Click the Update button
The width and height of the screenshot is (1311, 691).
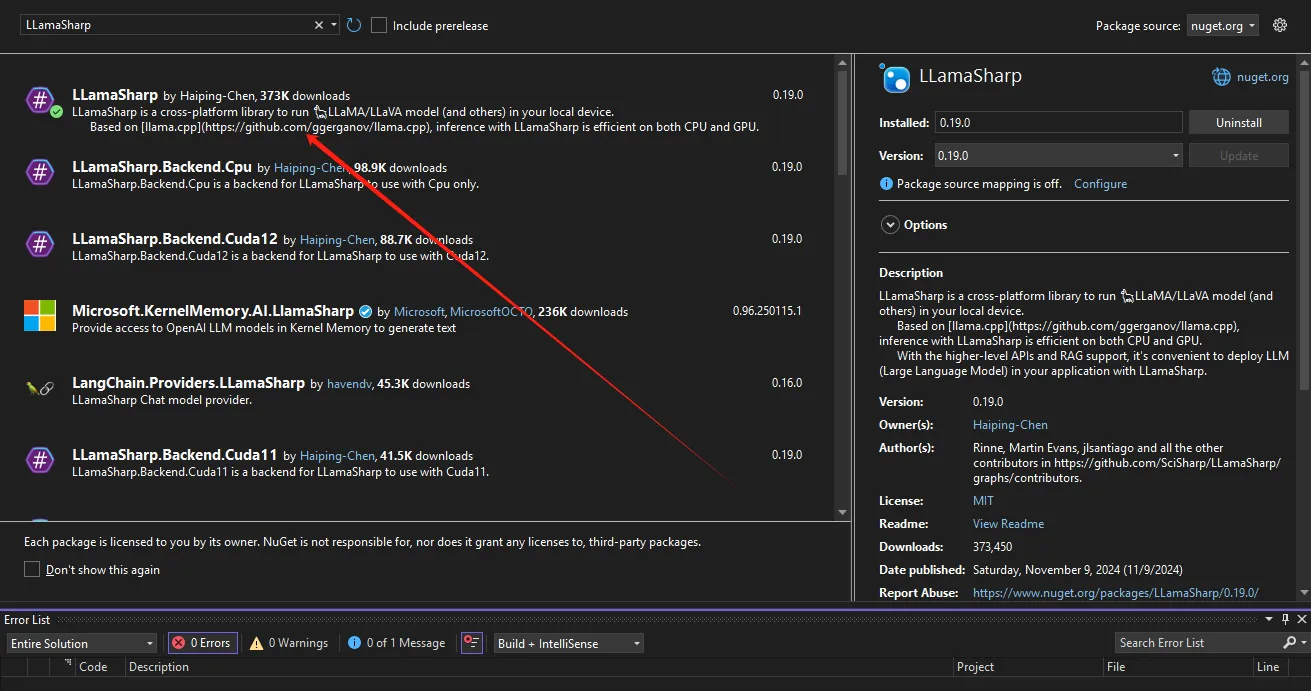pyautogui.click(x=1239, y=156)
